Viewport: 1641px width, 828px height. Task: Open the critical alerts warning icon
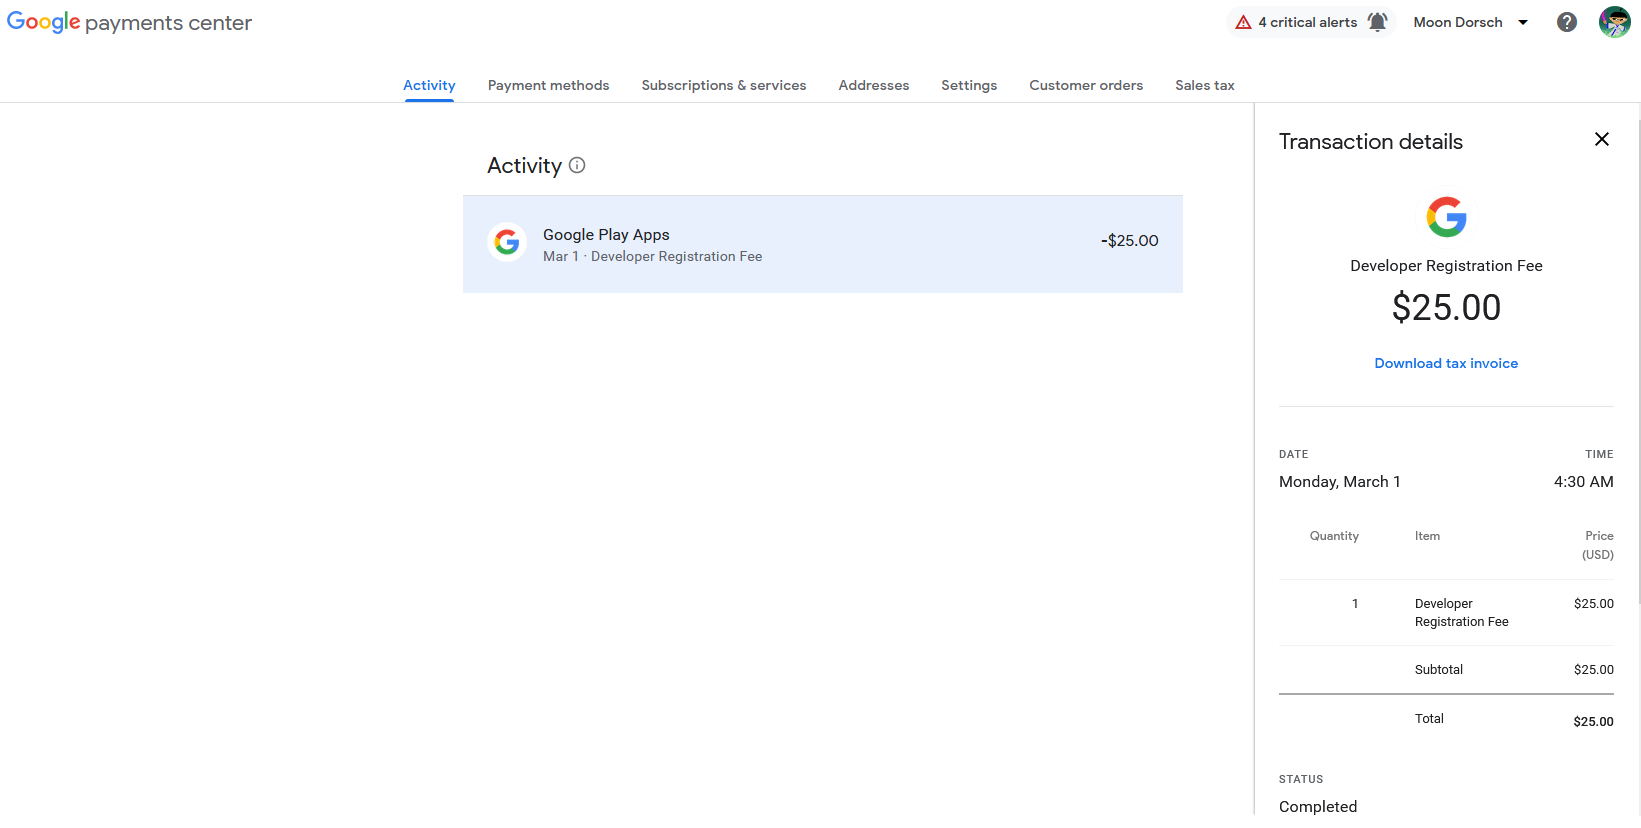coord(1243,22)
